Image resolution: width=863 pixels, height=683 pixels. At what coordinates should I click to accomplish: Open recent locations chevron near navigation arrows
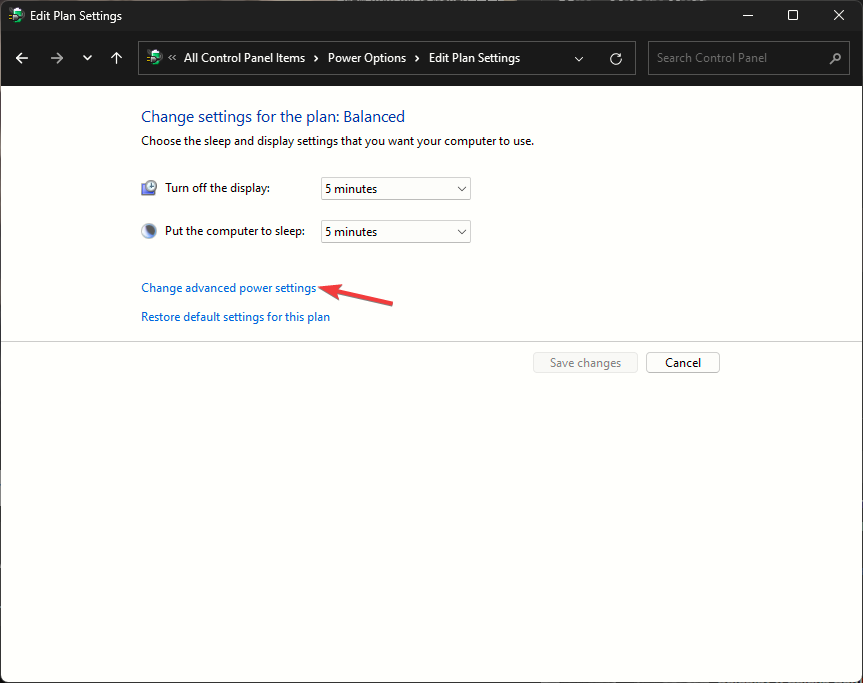point(87,58)
